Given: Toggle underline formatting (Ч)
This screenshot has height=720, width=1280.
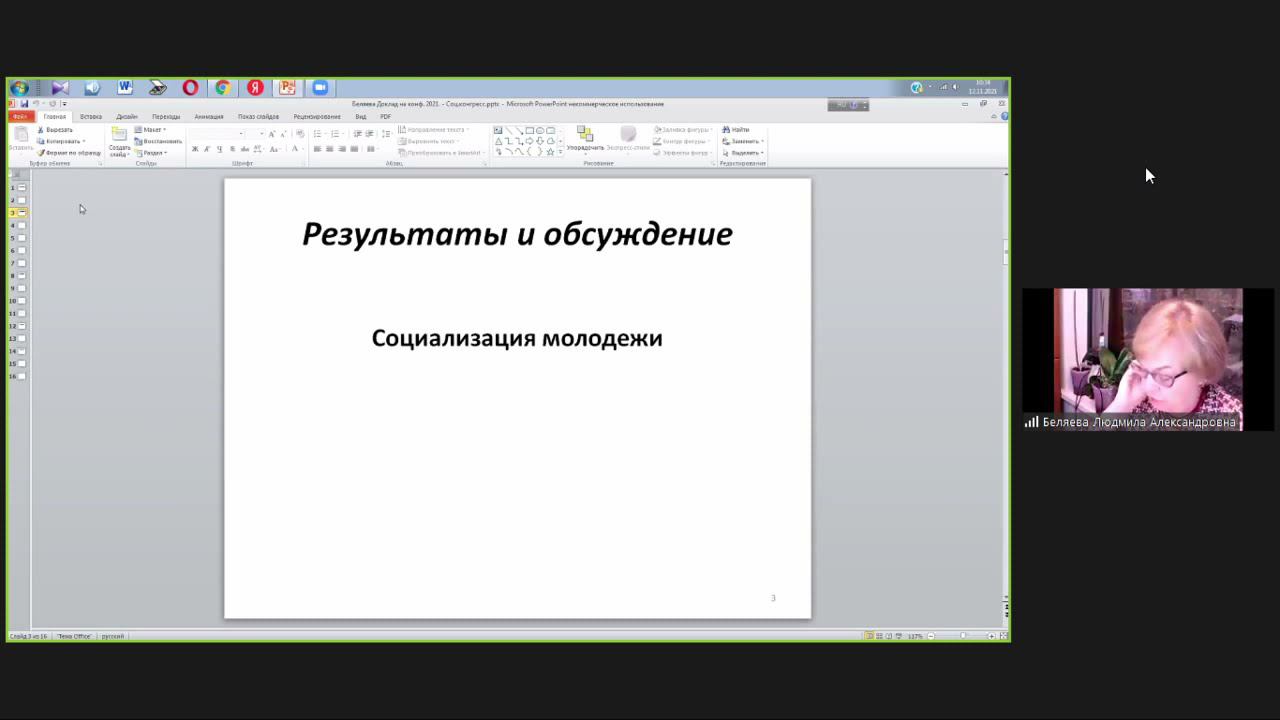Looking at the screenshot, I should tap(220, 149).
